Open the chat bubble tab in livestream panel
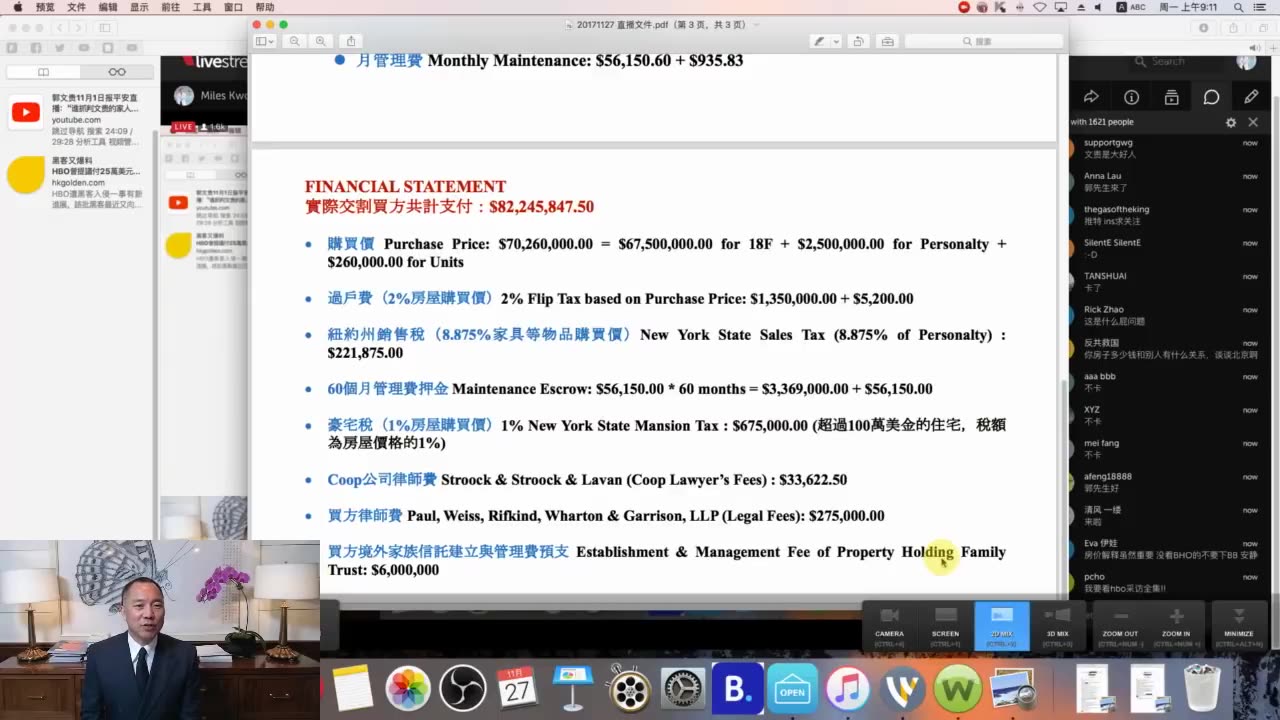1280x720 pixels. [1211, 97]
